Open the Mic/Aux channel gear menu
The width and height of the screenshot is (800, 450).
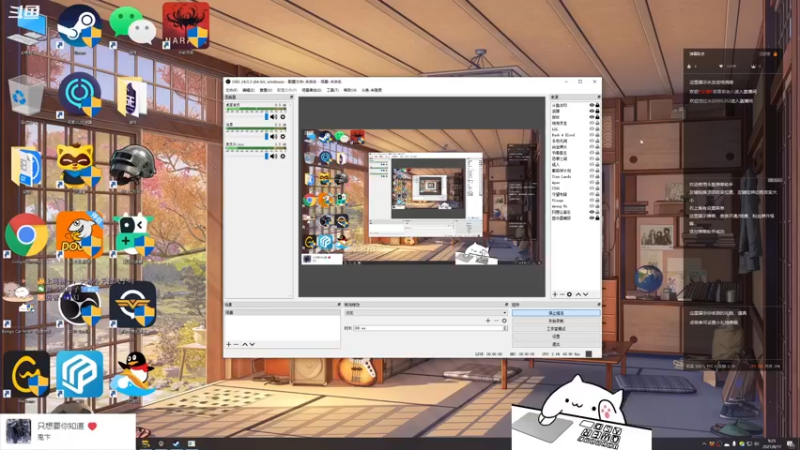(x=283, y=156)
